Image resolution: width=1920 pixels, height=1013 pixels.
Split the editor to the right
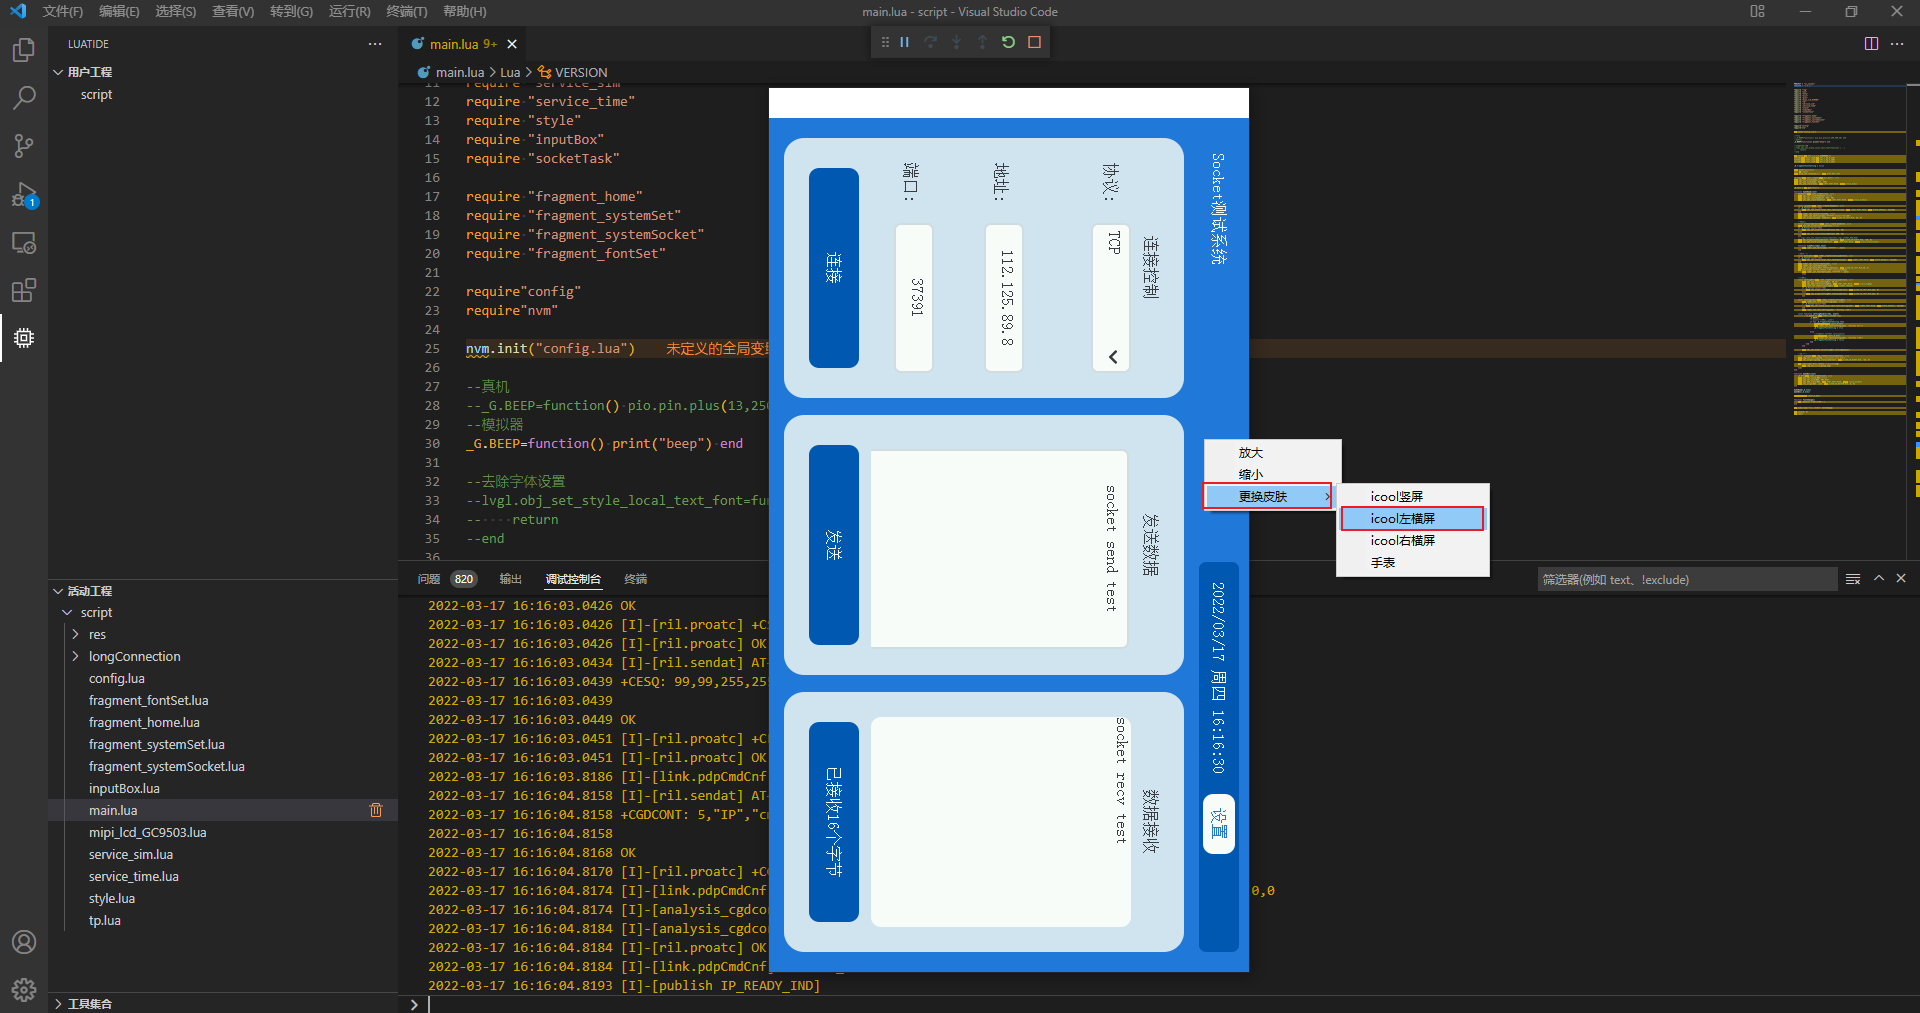1871,43
